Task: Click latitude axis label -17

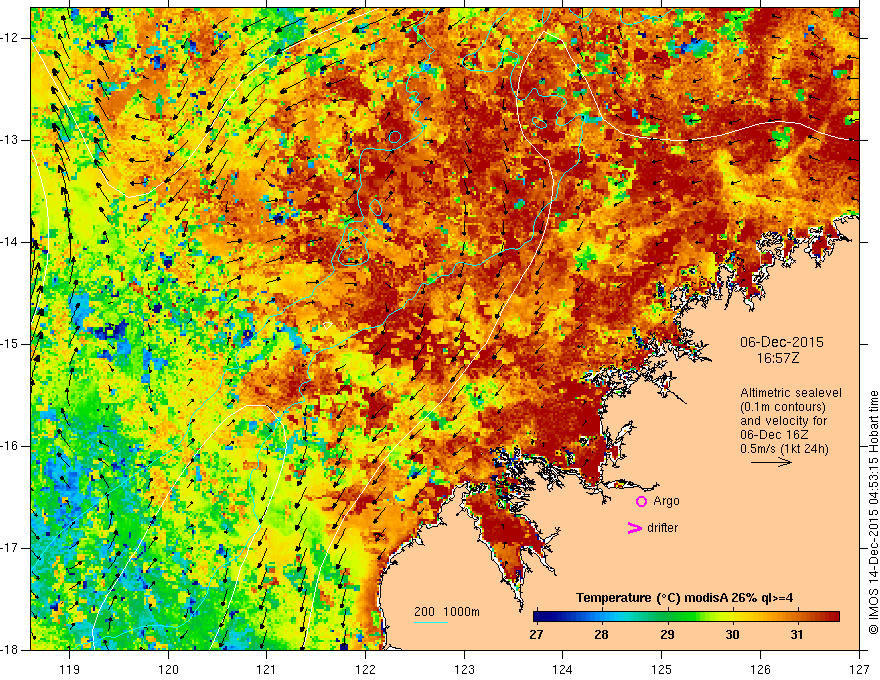Action: (x=10, y=548)
